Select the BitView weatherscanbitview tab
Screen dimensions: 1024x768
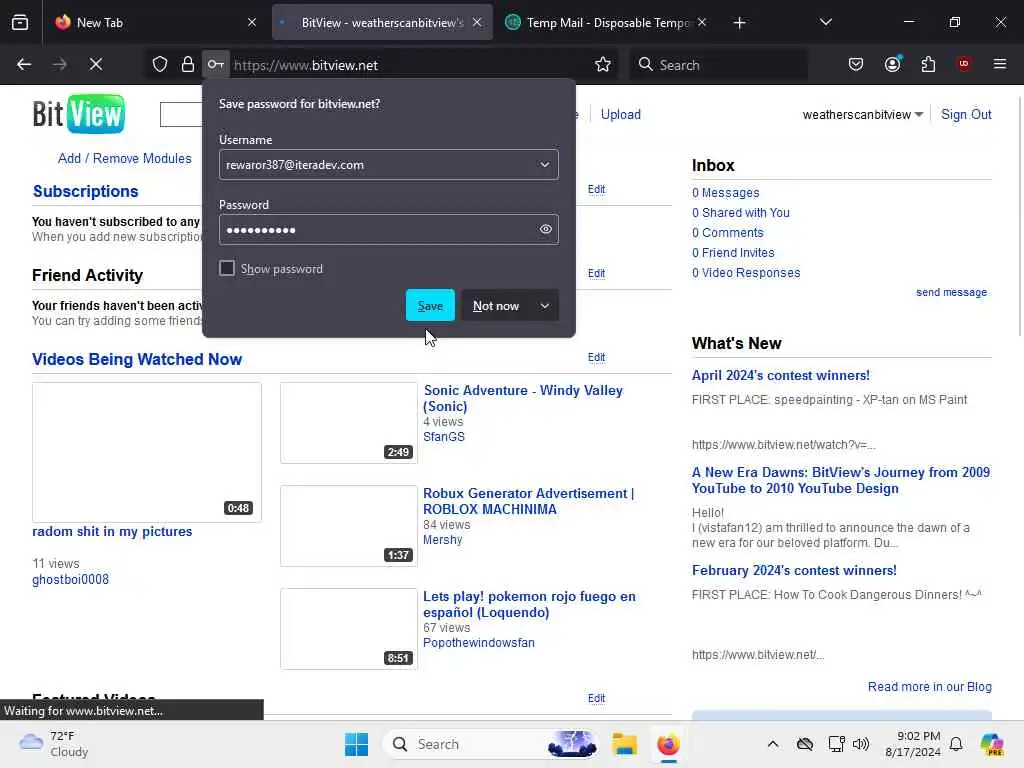[382, 22]
